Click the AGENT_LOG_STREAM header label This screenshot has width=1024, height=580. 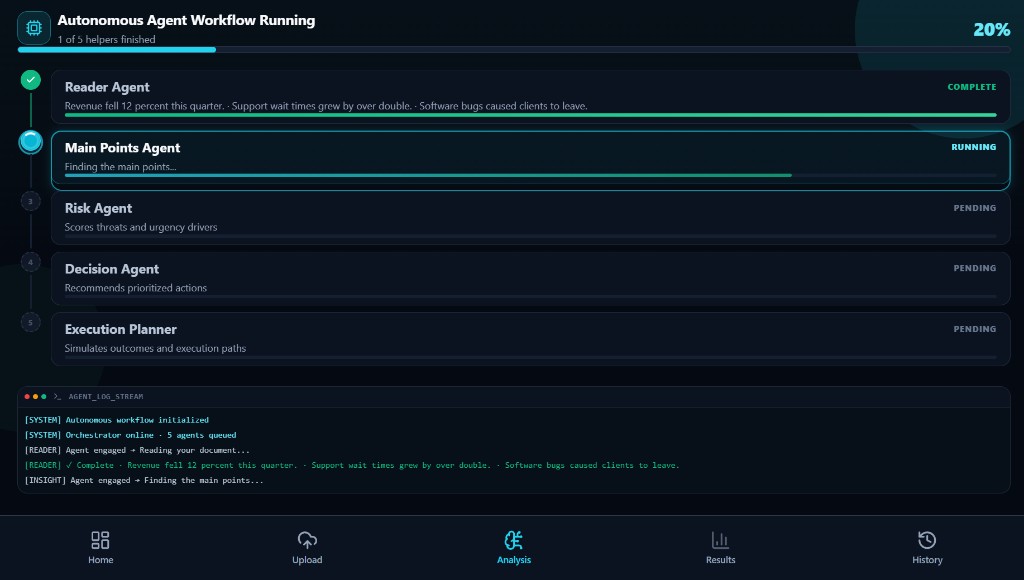point(106,396)
